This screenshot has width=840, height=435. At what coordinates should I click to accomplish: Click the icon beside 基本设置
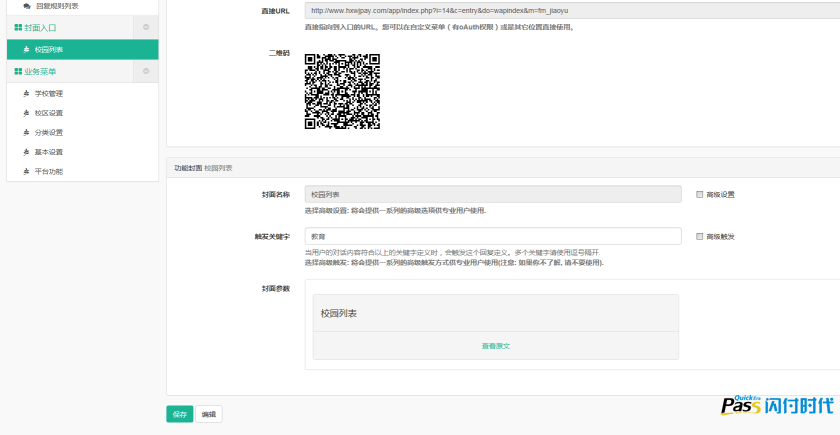pyautogui.click(x=26, y=152)
